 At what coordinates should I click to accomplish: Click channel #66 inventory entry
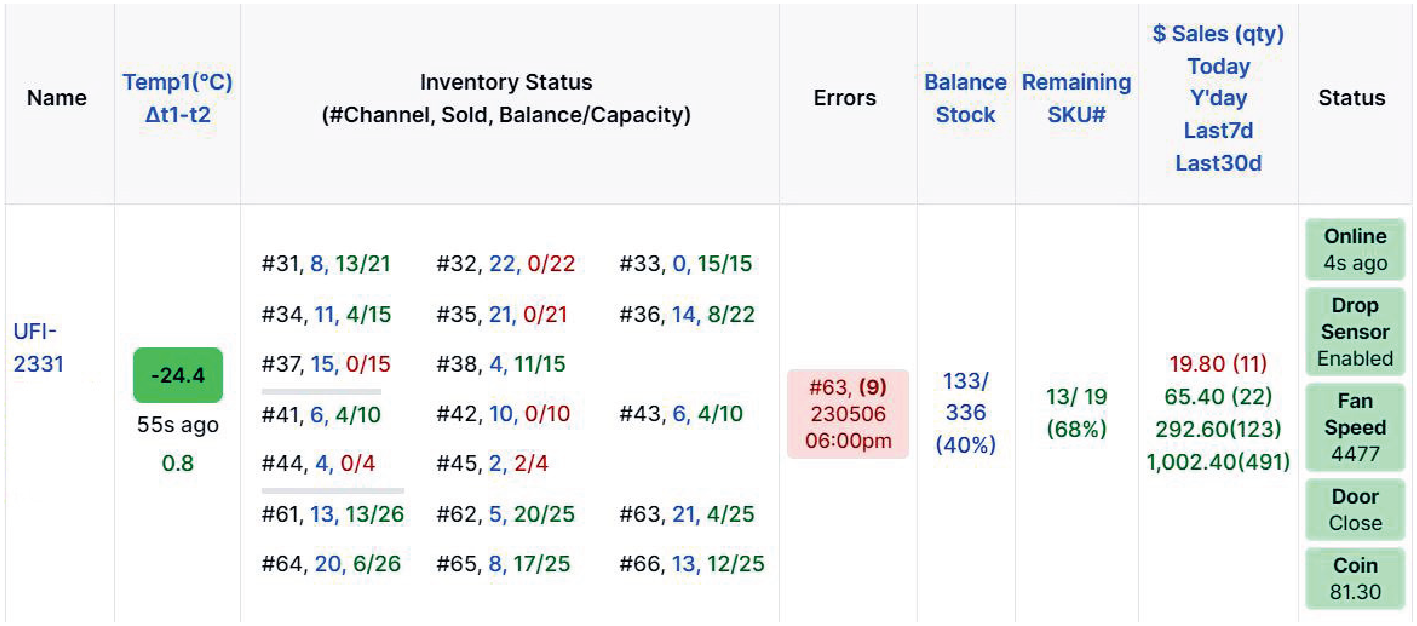click(692, 564)
